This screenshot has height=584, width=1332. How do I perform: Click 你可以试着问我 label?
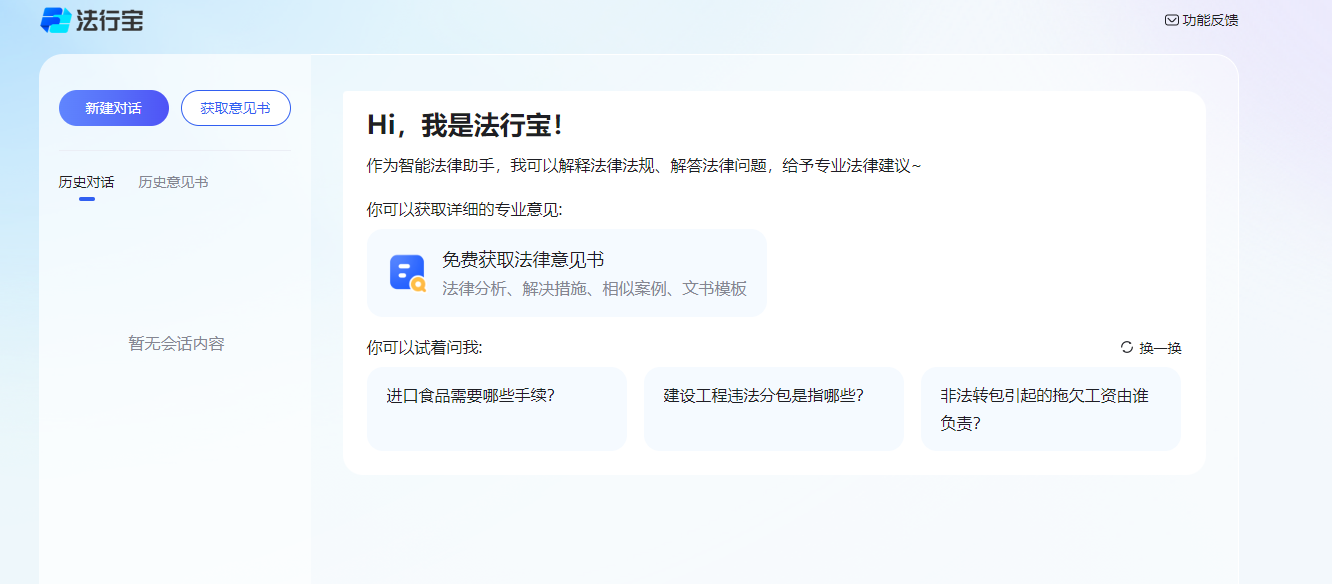[x=424, y=348]
